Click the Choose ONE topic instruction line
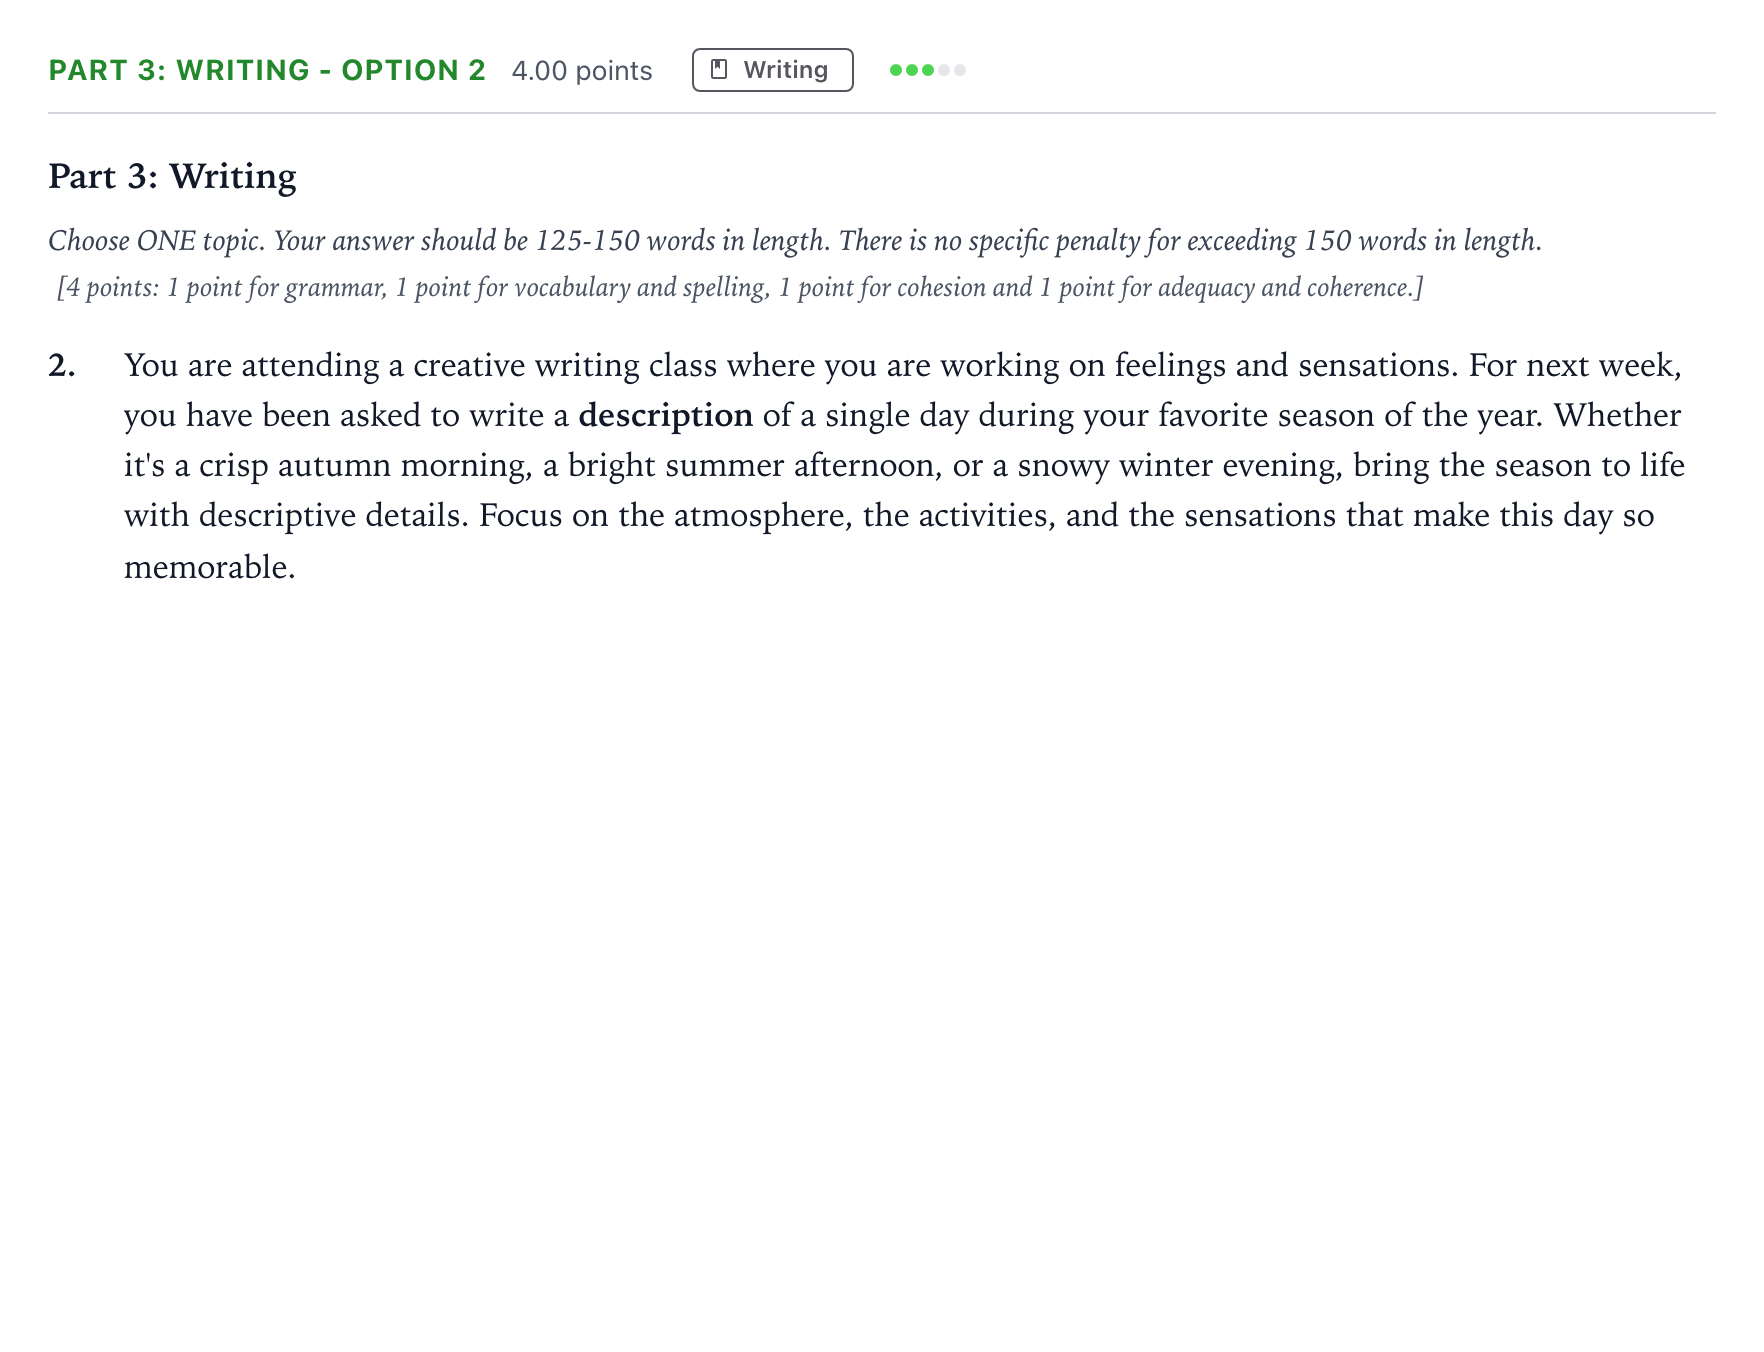This screenshot has width=1764, height=1352. click(x=795, y=241)
